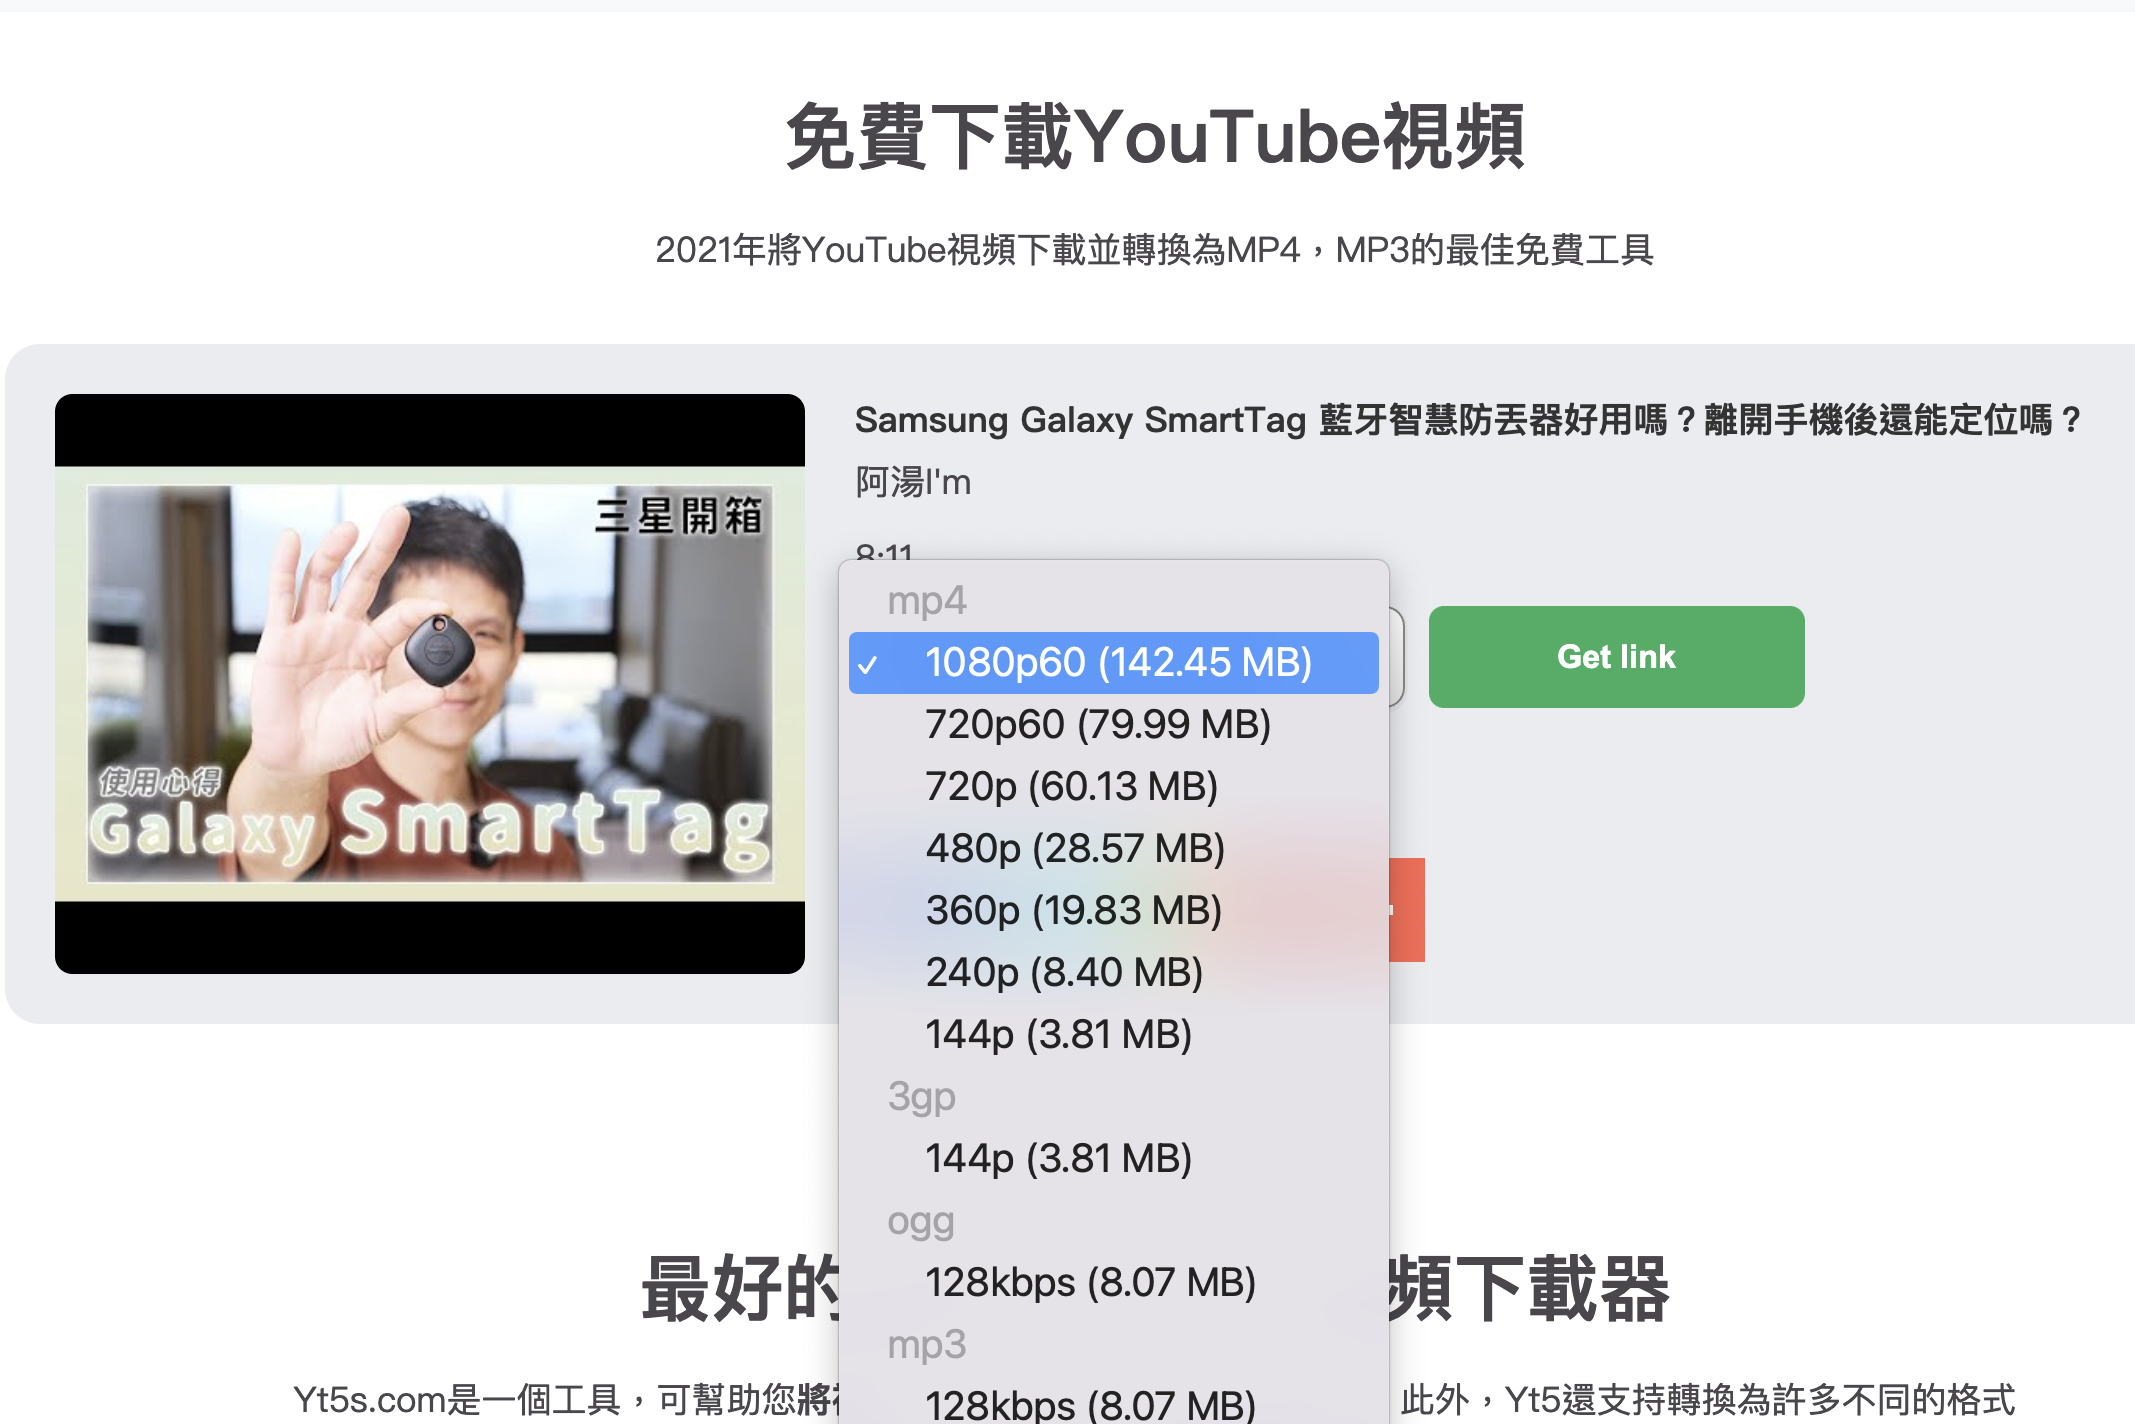Viewport: 2135px width, 1424px height.
Task: Click the mp3 section label in the dropdown
Action: pyautogui.click(x=926, y=1343)
